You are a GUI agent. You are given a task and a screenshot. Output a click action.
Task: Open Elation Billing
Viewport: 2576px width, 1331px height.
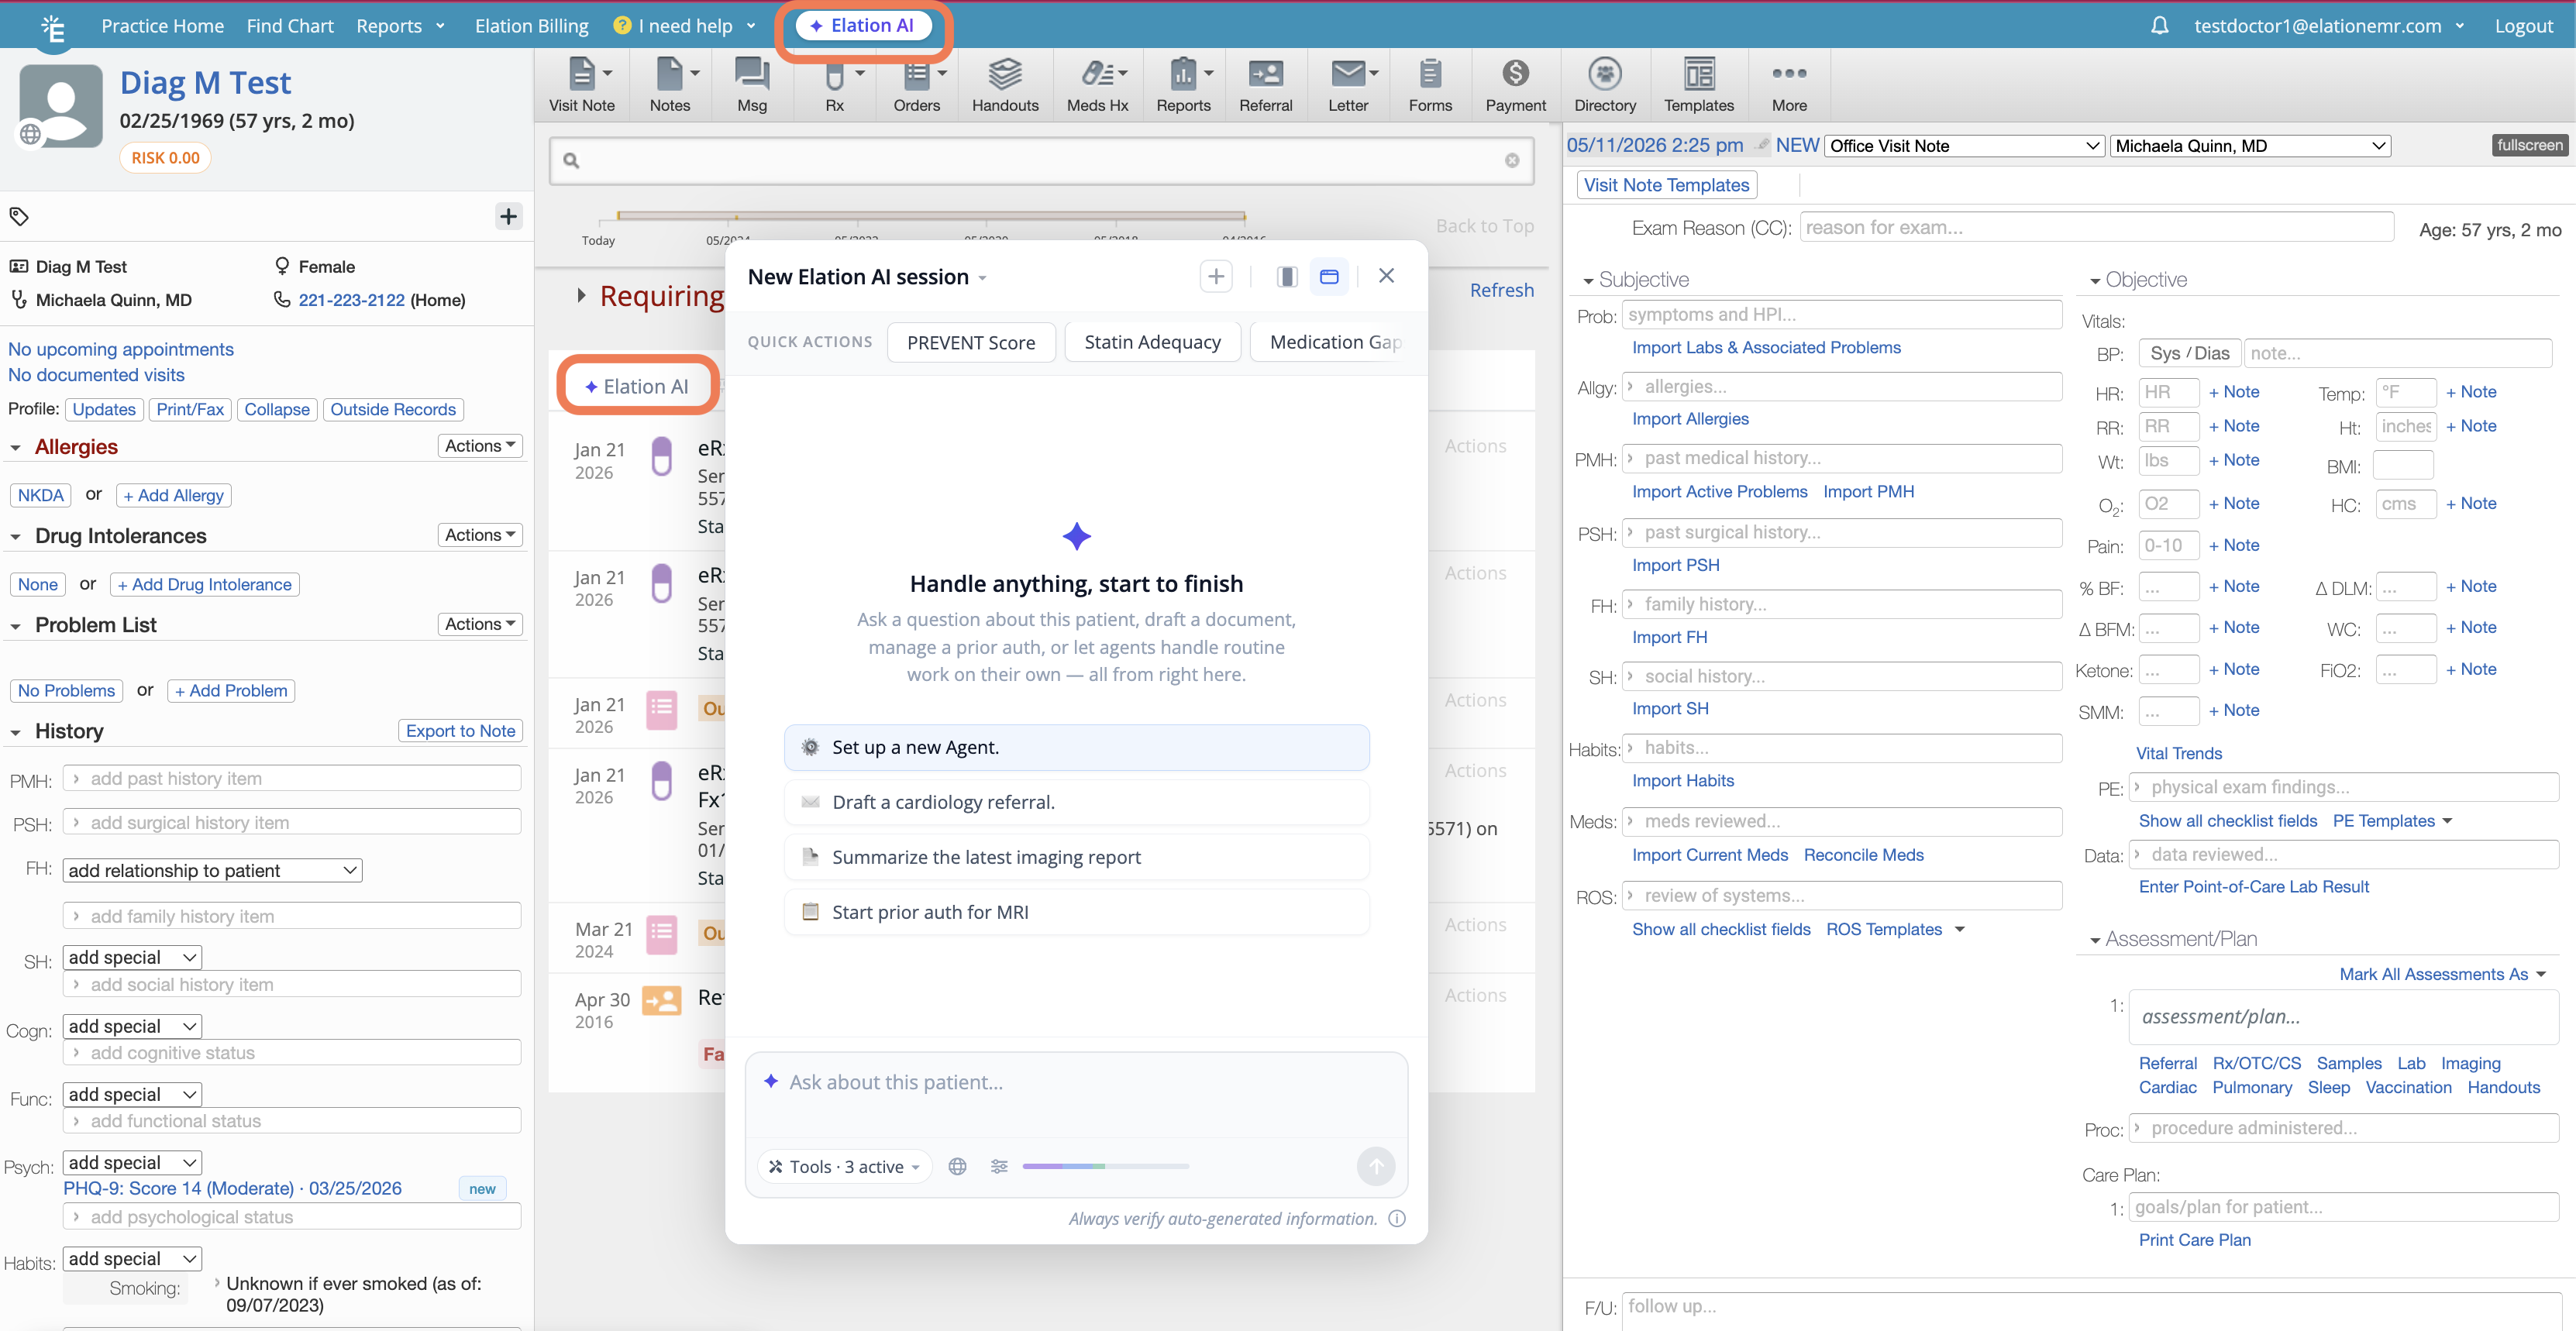click(531, 26)
